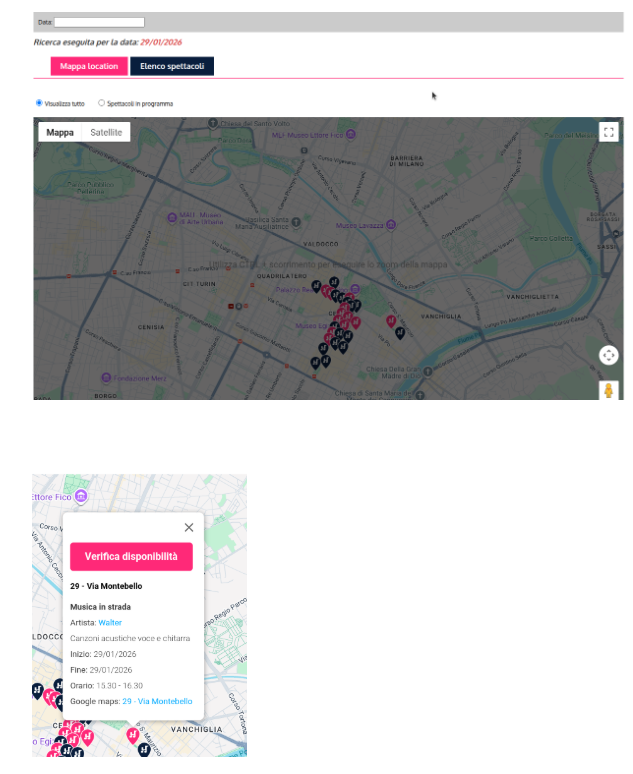Select the Visualizza tutto radio button
Viewport: 633px width, 774px height.
point(39,103)
